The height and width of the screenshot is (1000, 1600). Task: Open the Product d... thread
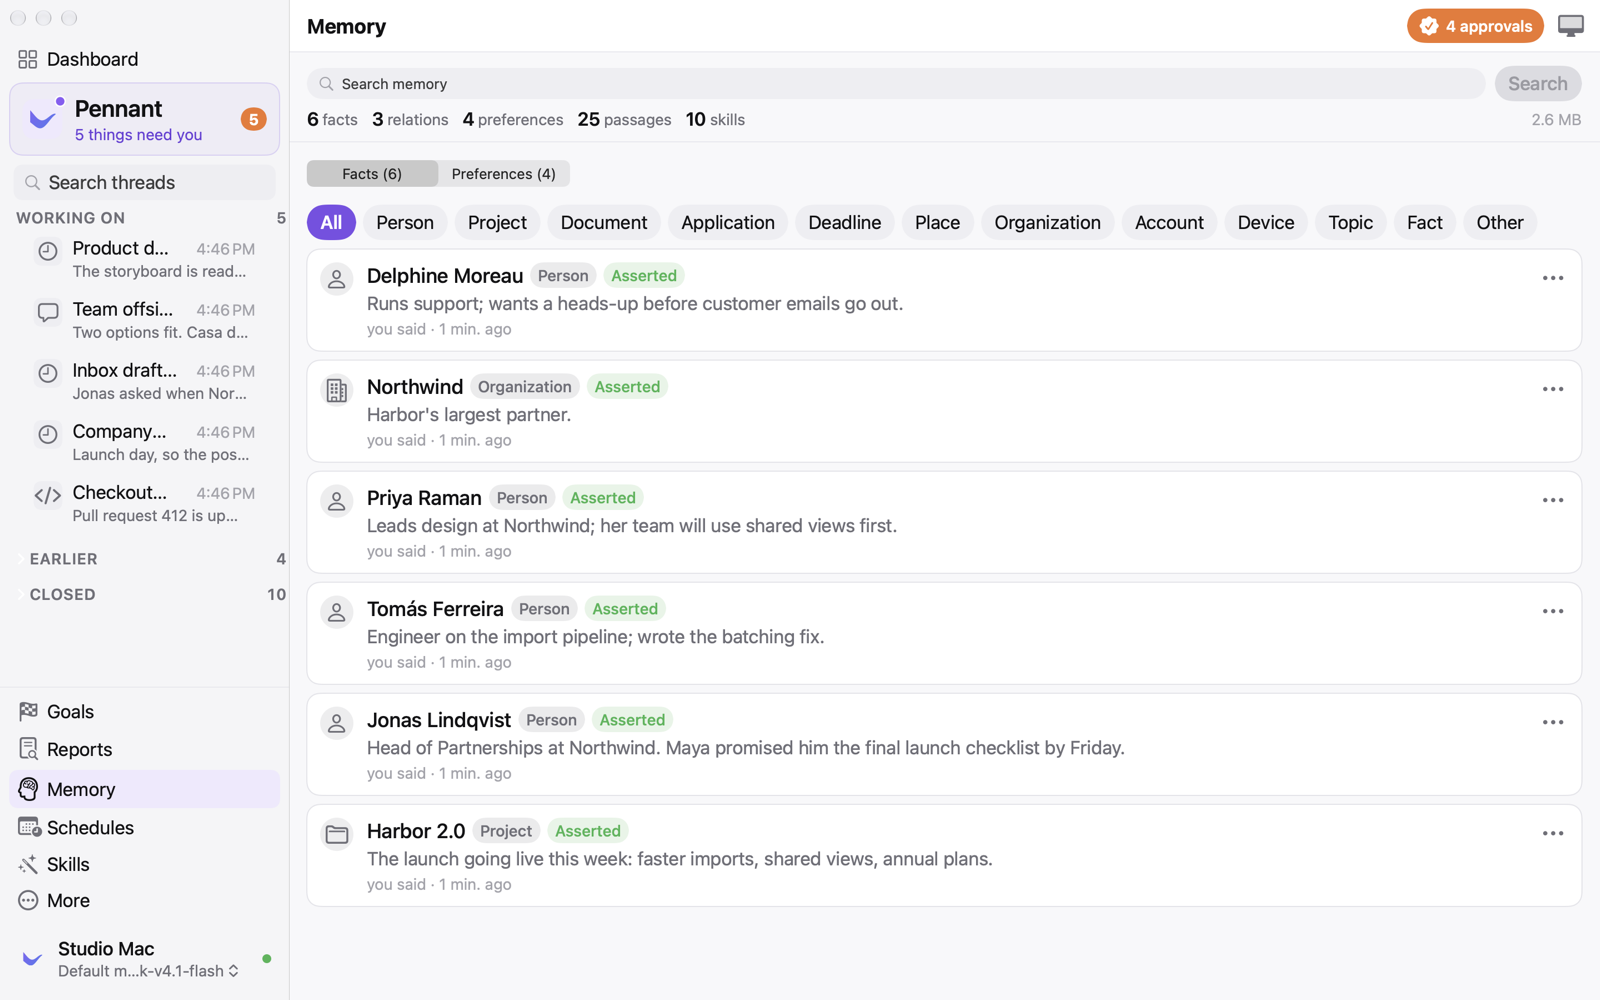pos(145,259)
